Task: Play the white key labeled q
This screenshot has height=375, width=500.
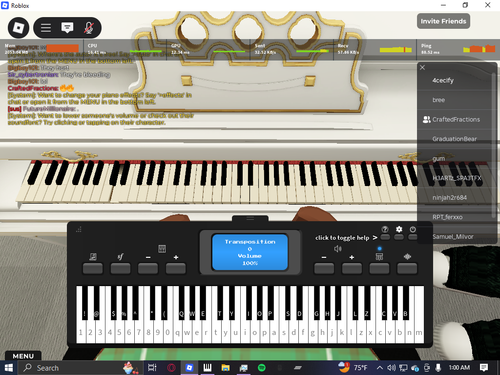Action: (177, 332)
